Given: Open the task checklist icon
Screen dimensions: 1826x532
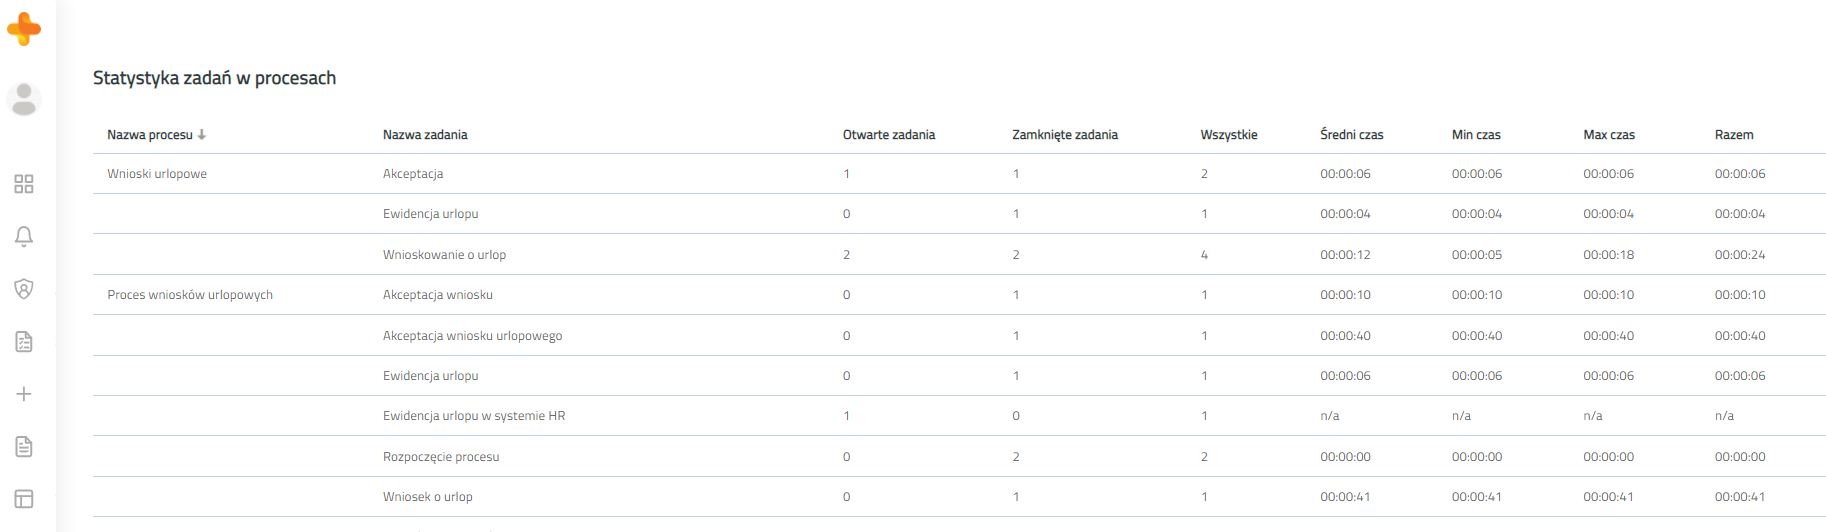Looking at the screenshot, I should click(x=24, y=342).
